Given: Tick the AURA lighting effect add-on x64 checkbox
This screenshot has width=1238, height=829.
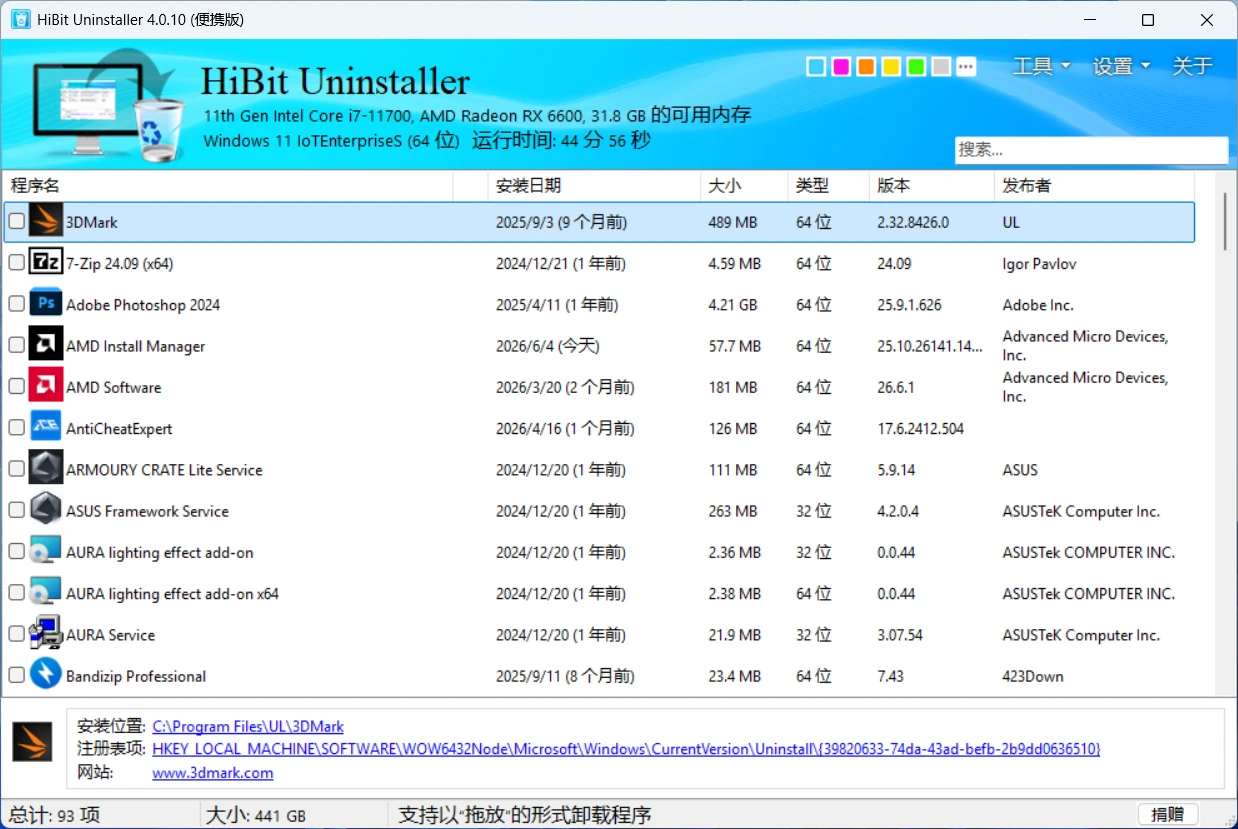Looking at the screenshot, I should click(x=16, y=593).
